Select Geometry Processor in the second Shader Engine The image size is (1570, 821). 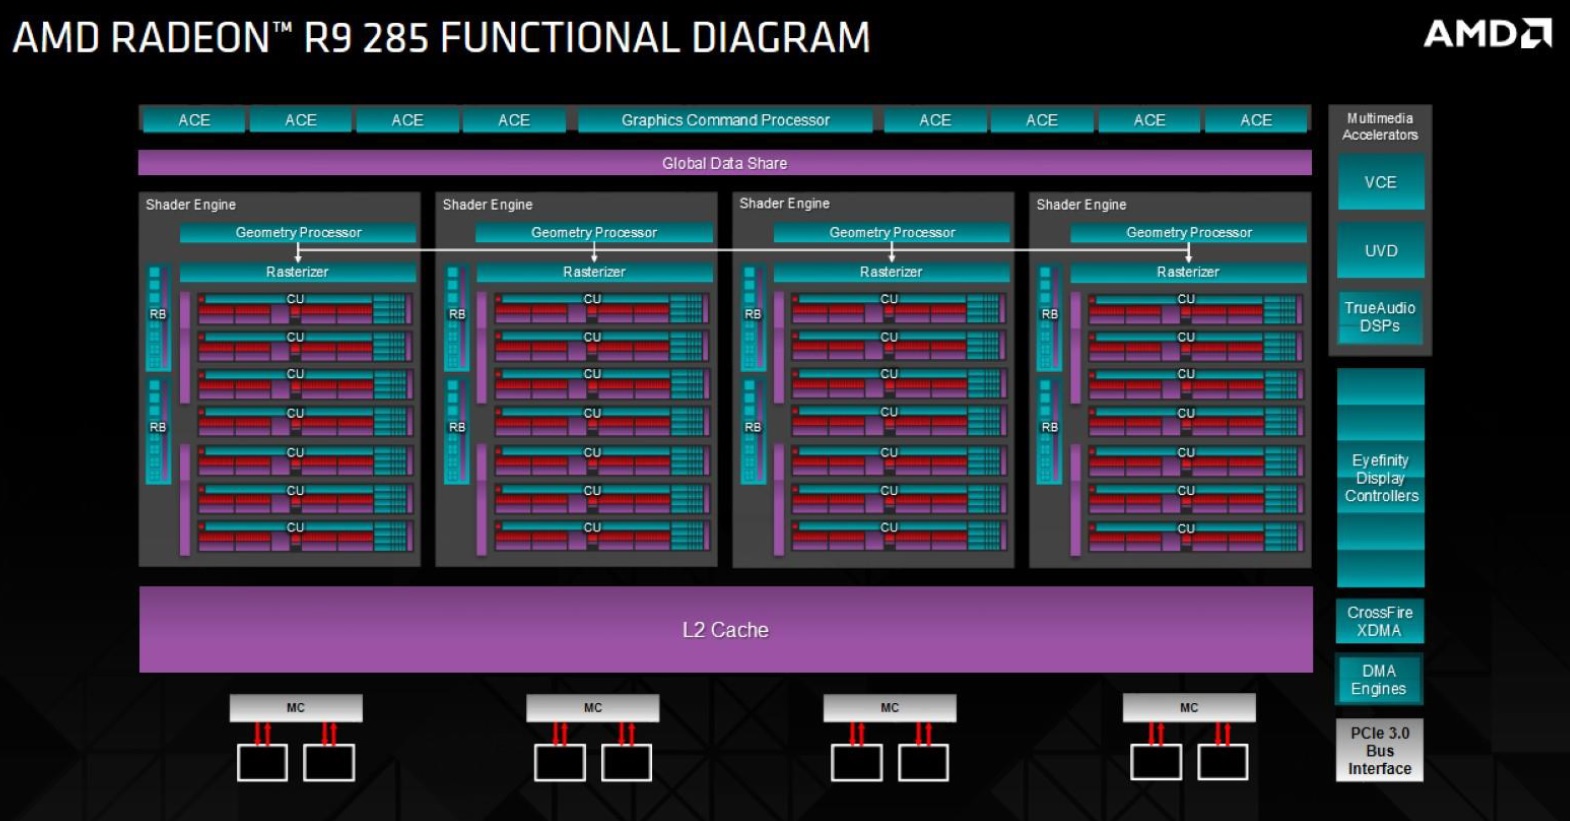(x=594, y=232)
